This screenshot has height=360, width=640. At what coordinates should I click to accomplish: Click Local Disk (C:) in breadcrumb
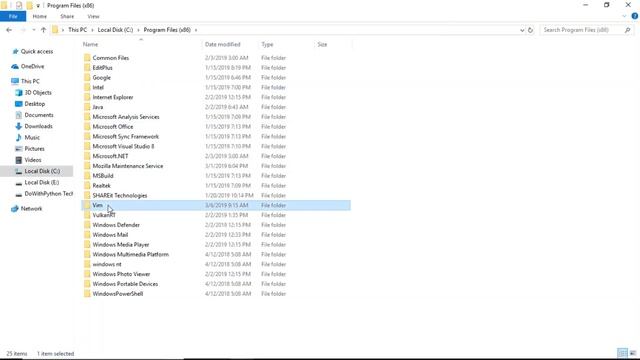(115, 30)
